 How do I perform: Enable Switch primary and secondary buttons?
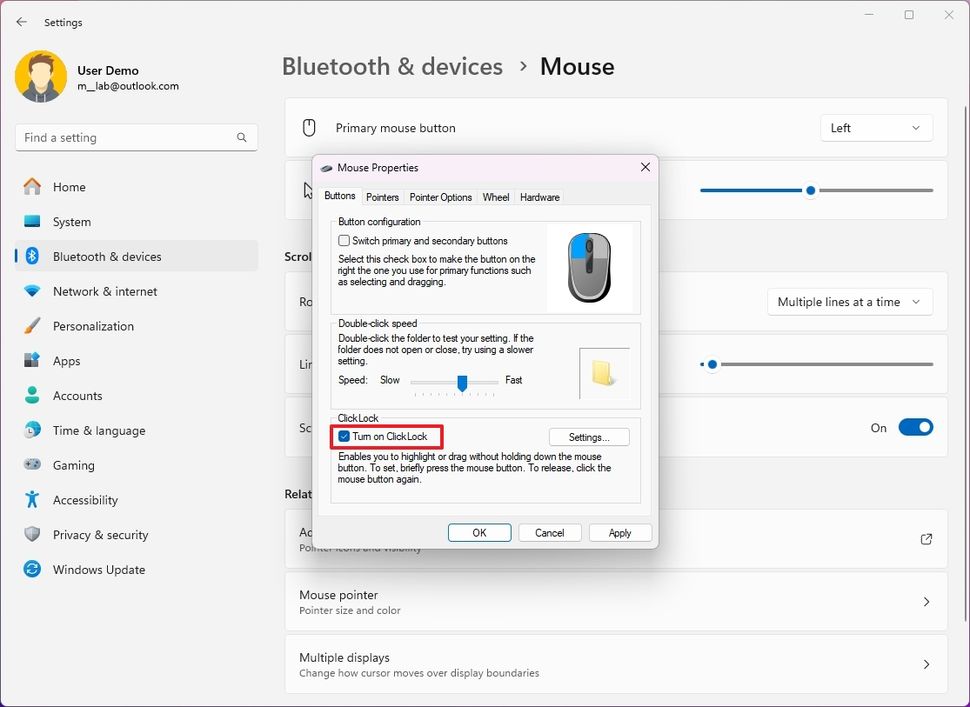pos(345,240)
